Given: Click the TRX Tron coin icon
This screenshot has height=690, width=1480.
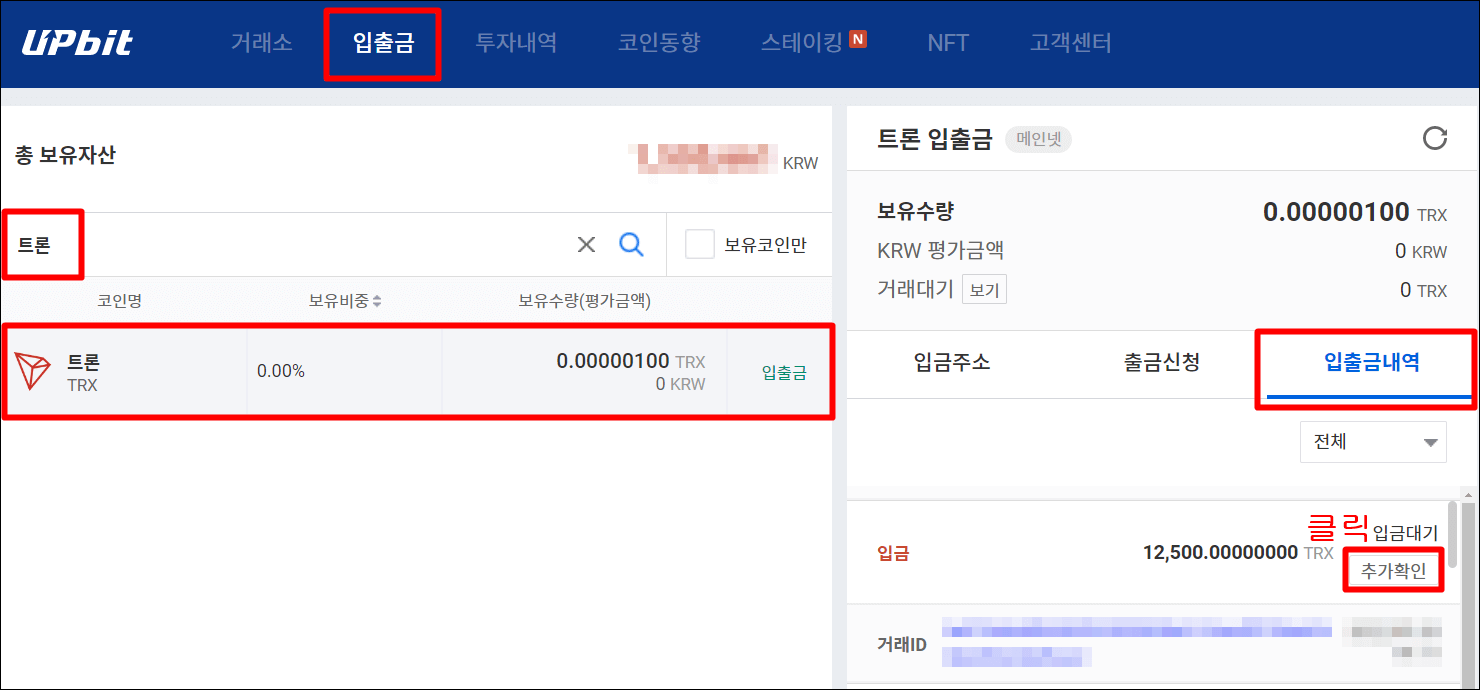Looking at the screenshot, I should pyautogui.click(x=32, y=370).
